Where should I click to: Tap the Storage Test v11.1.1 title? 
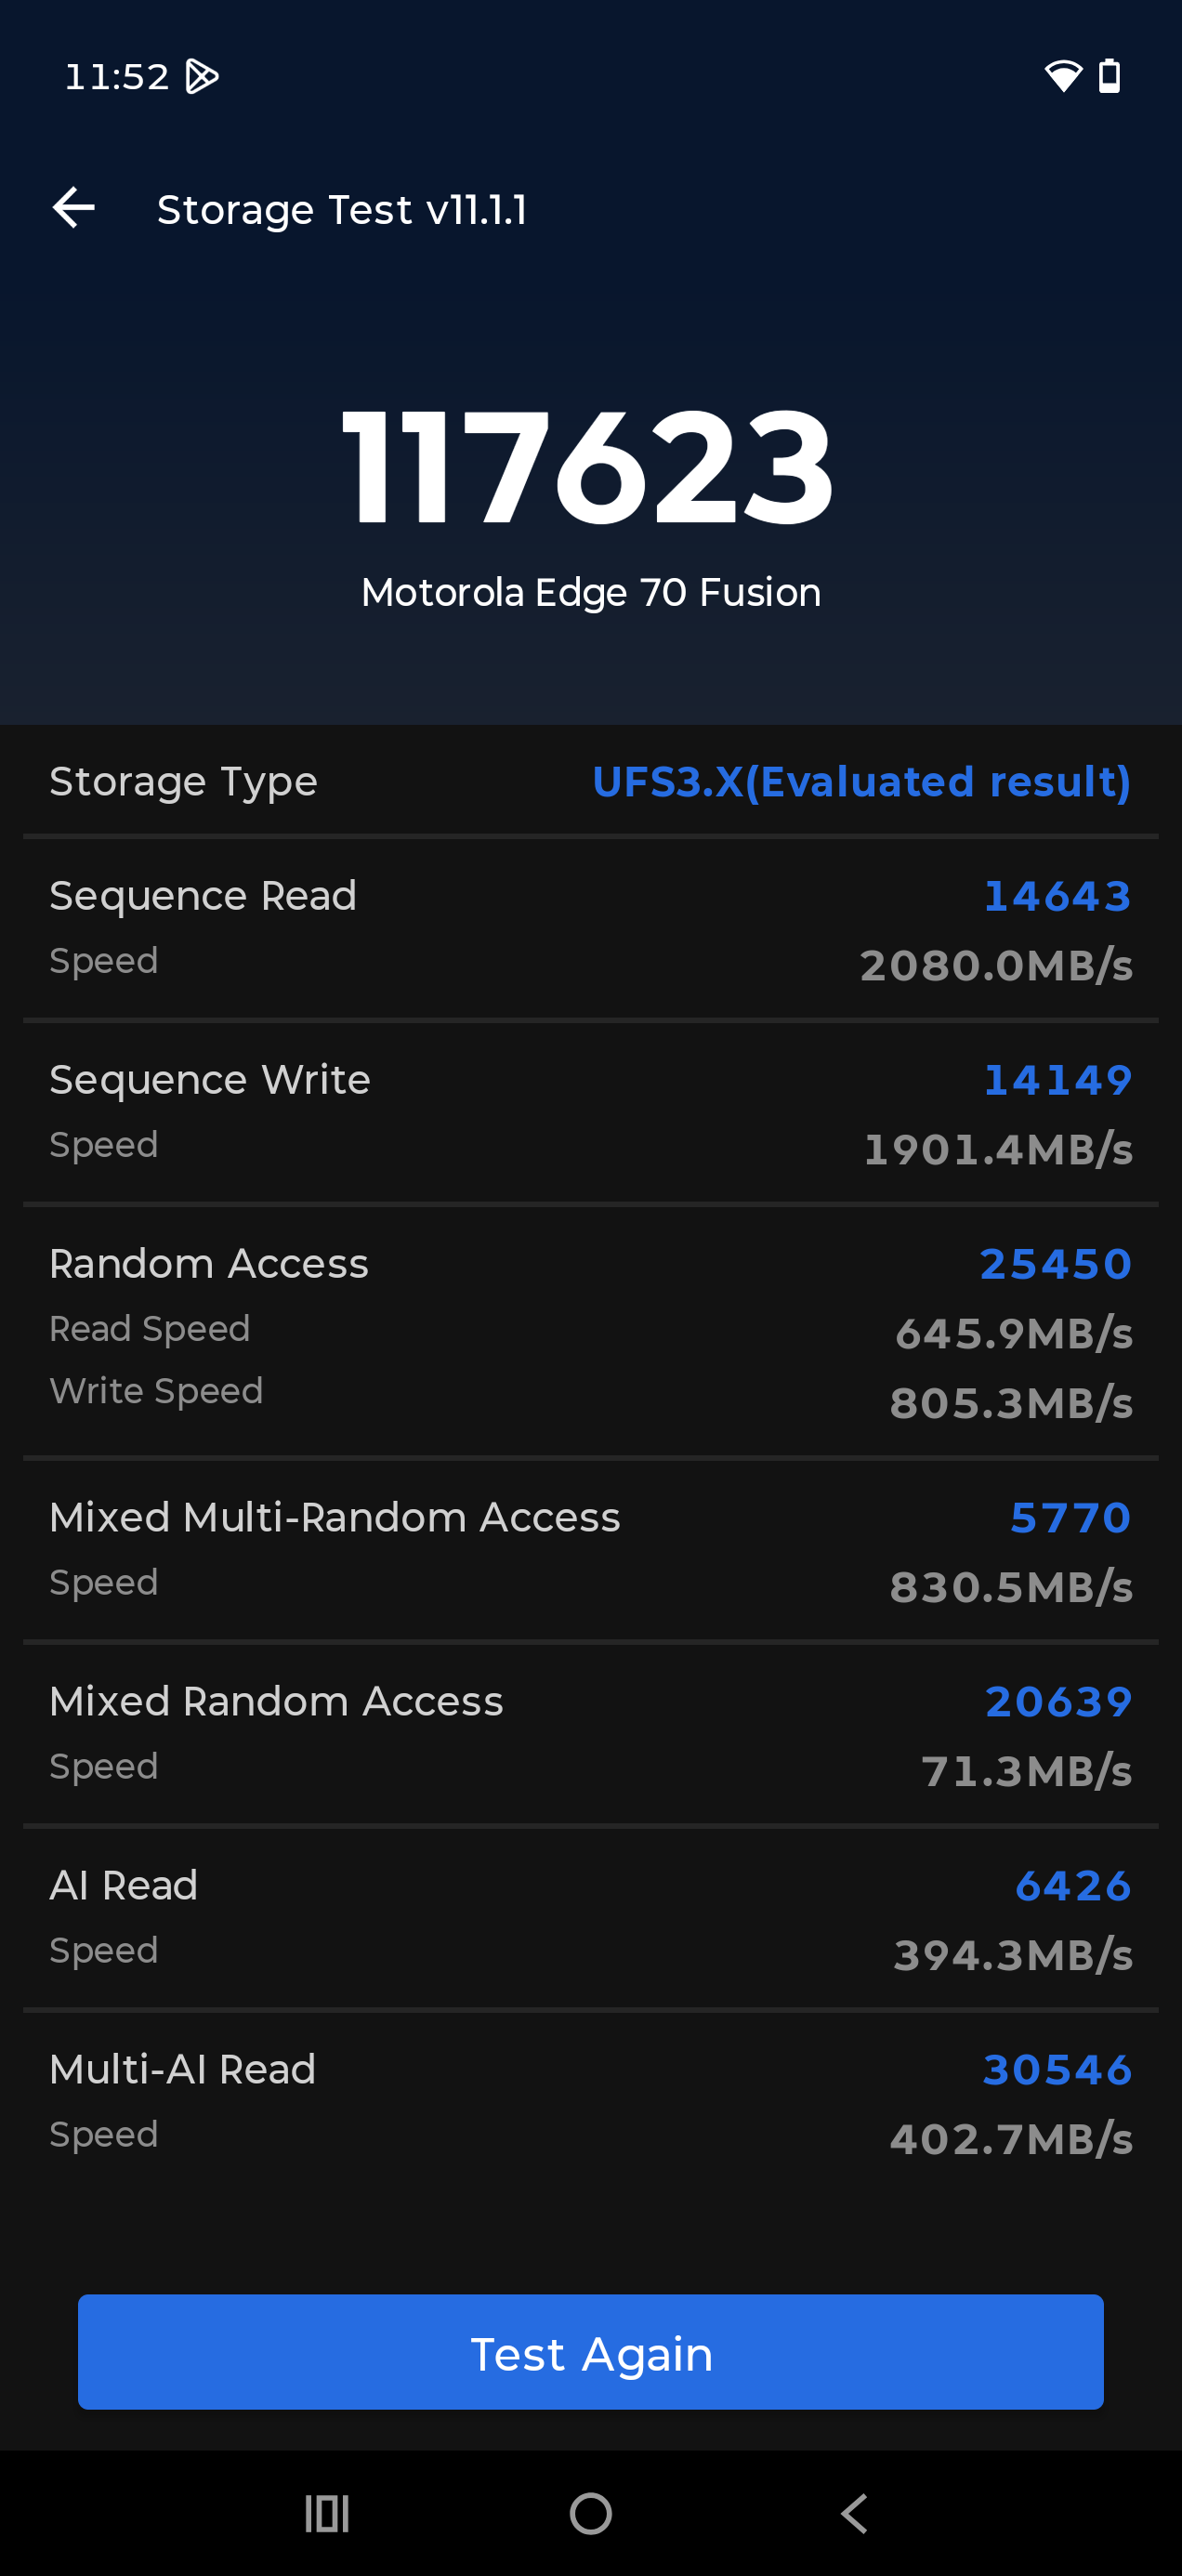(x=342, y=210)
